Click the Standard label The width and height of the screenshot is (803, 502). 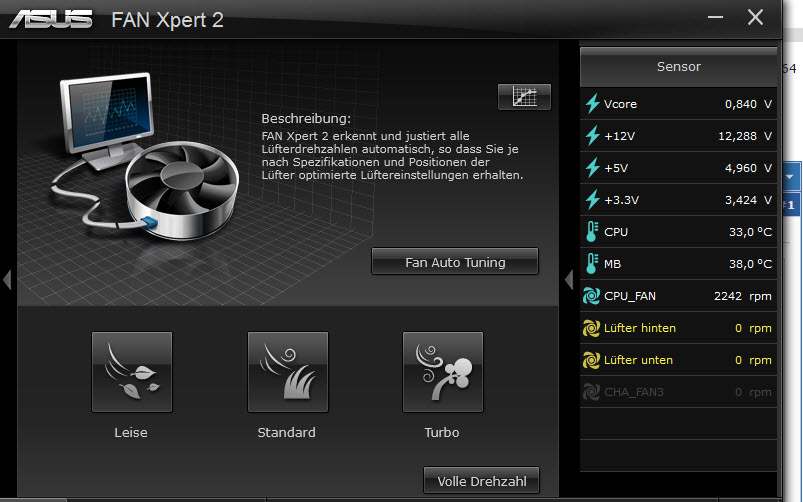[x=286, y=432]
